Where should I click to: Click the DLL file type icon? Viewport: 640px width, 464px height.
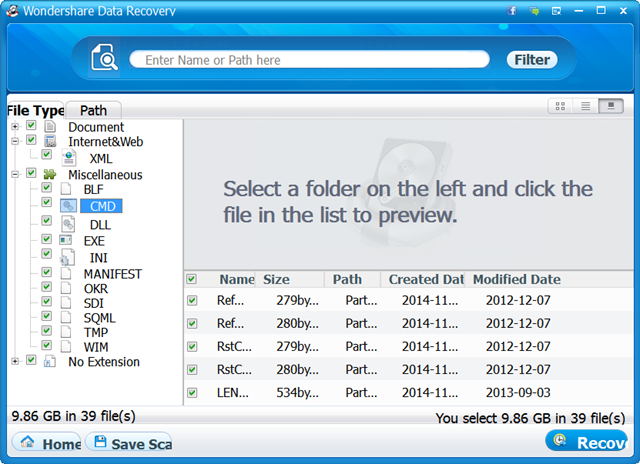(68, 224)
